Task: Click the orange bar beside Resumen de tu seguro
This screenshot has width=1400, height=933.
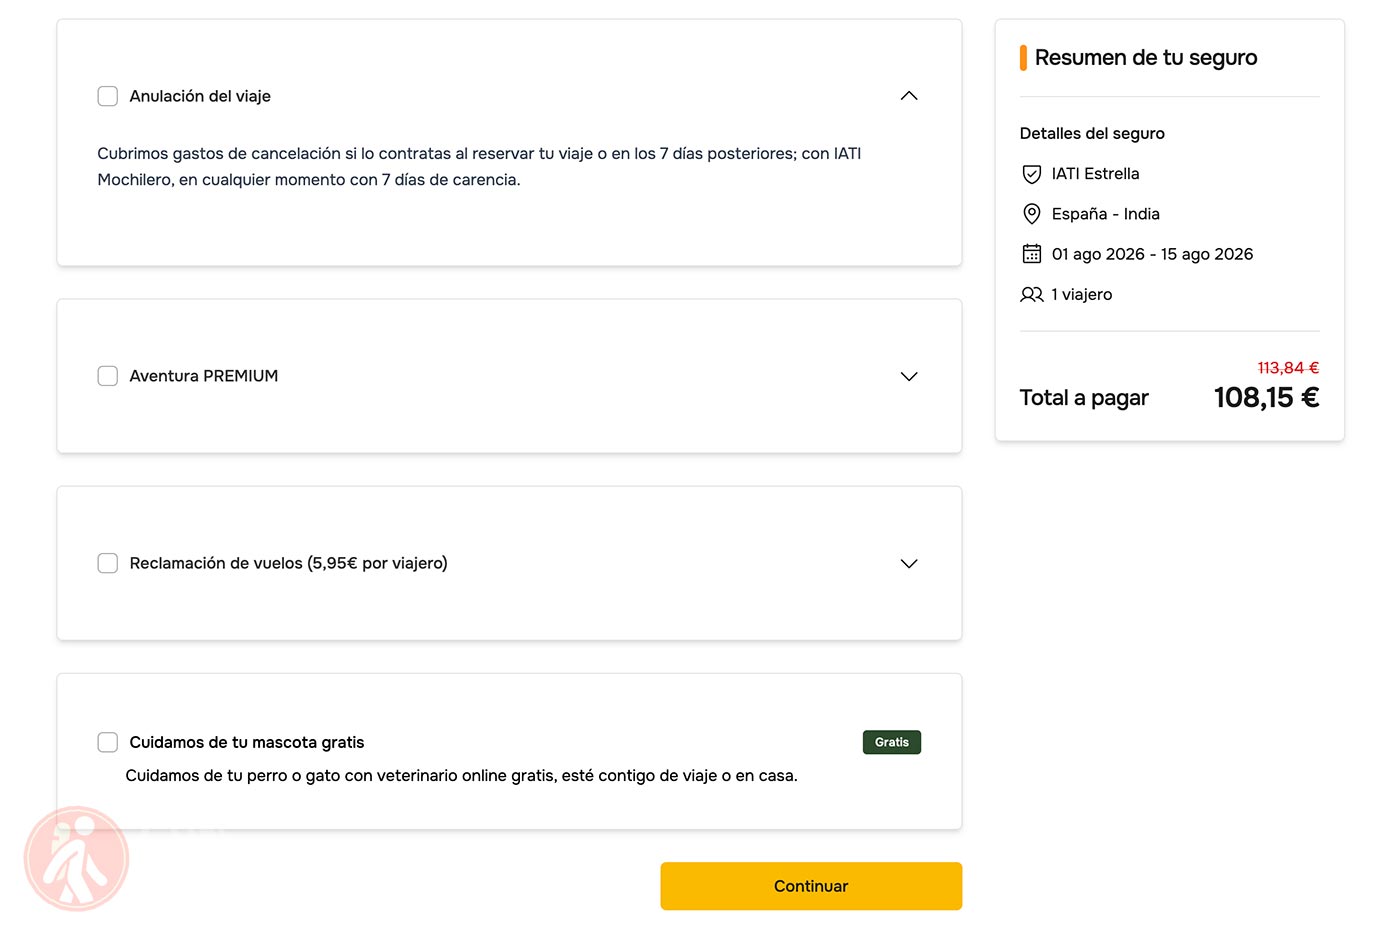Action: click(1023, 58)
